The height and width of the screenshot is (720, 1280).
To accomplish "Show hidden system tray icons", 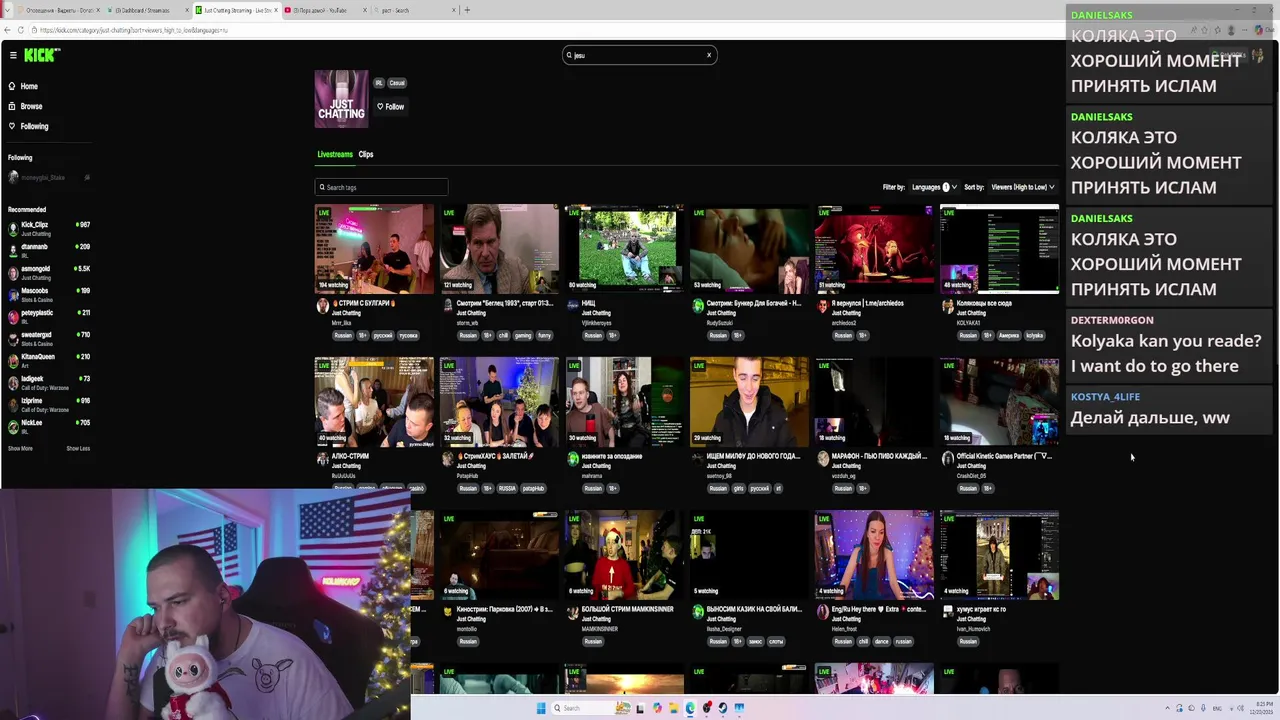I will tap(1169, 708).
